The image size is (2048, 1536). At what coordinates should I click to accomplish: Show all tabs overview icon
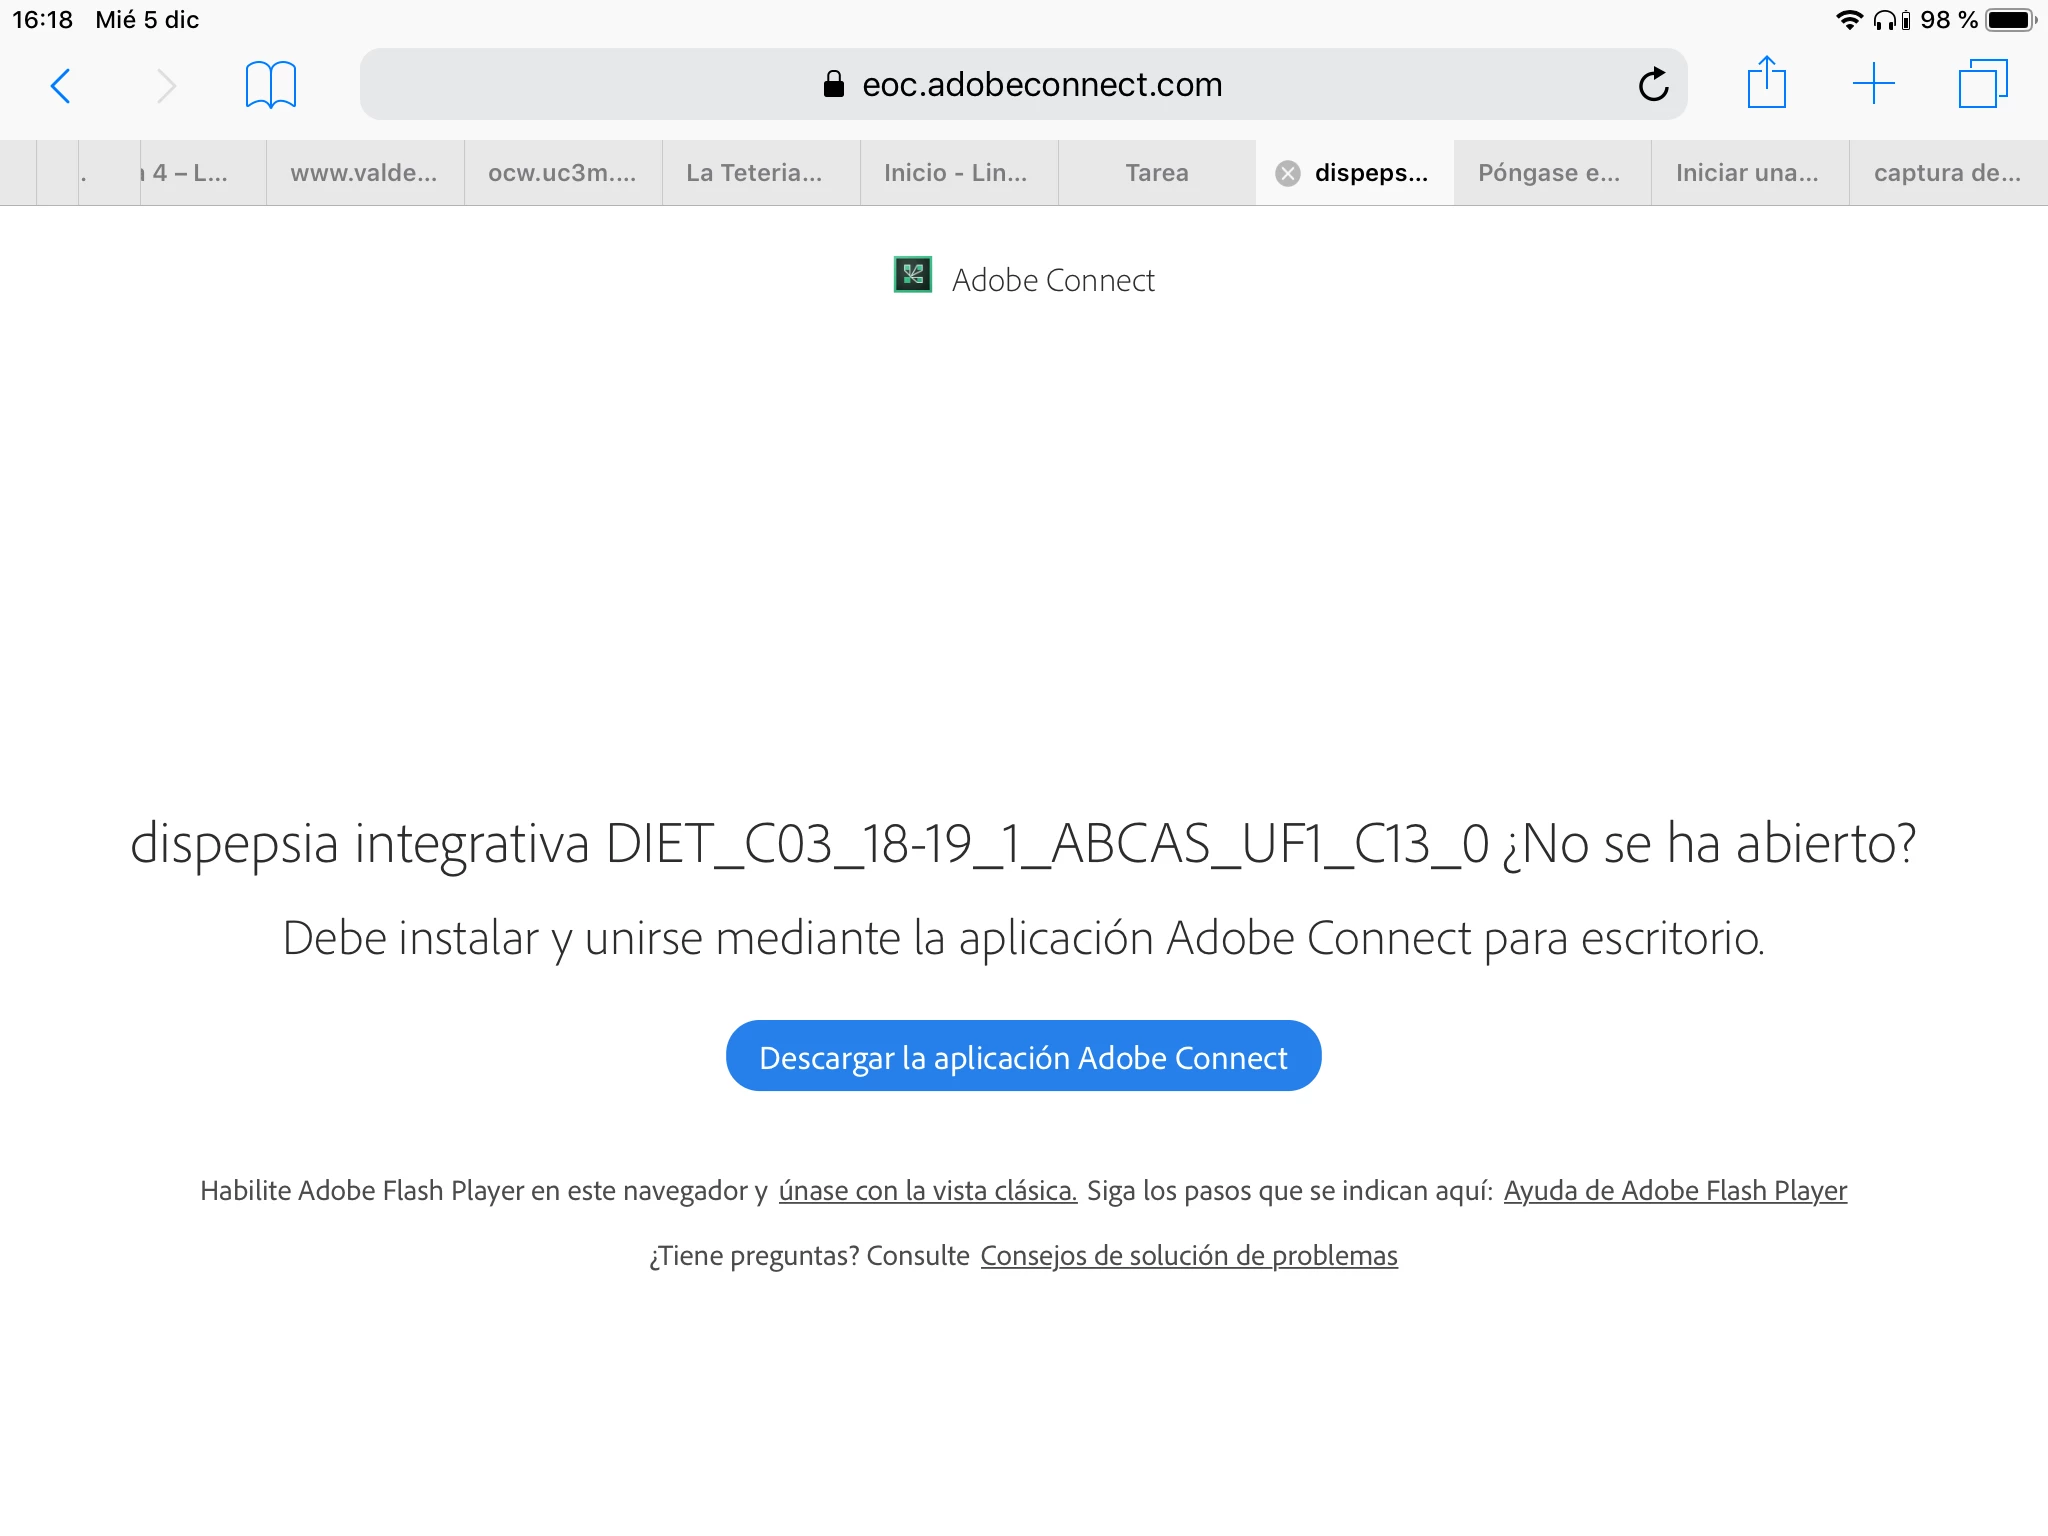[1982, 84]
